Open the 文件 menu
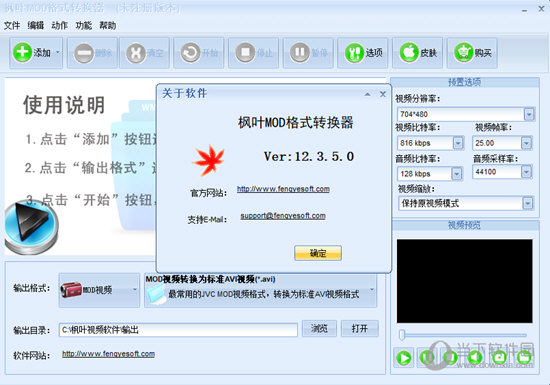 12,26
